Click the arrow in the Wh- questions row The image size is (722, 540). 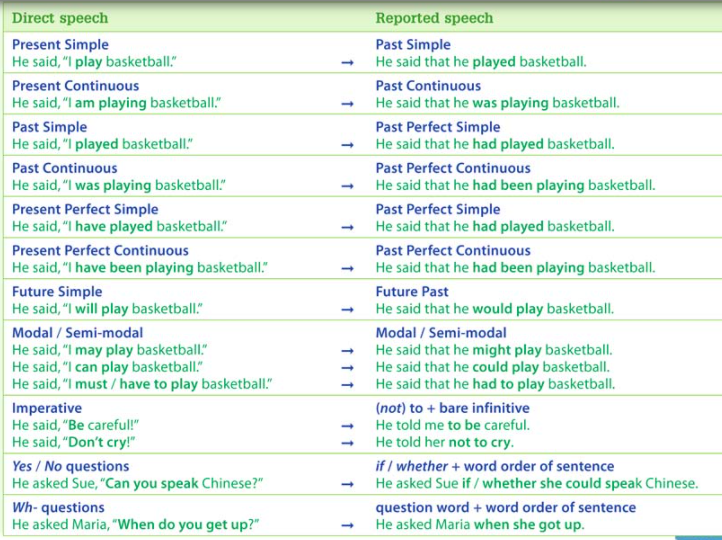click(348, 525)
